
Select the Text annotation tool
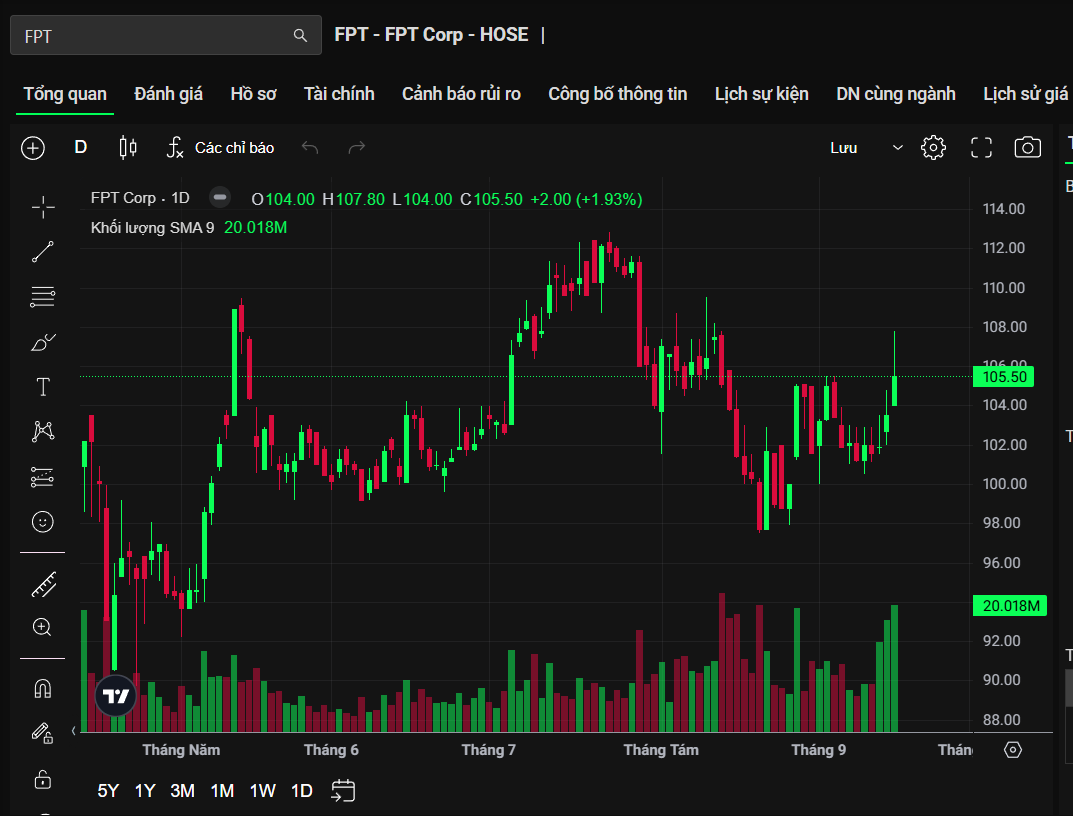[x=43, y=387]
